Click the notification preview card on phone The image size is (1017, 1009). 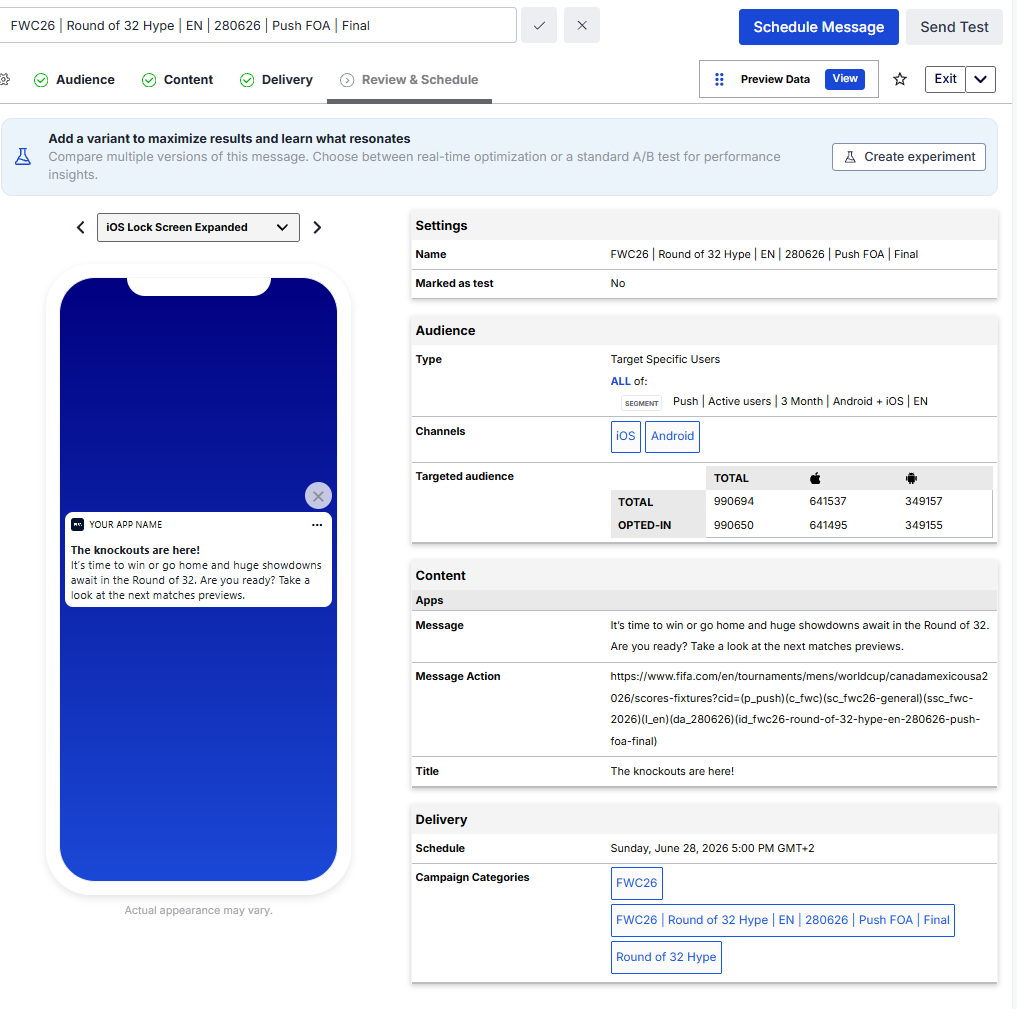[x=198, y=560]
